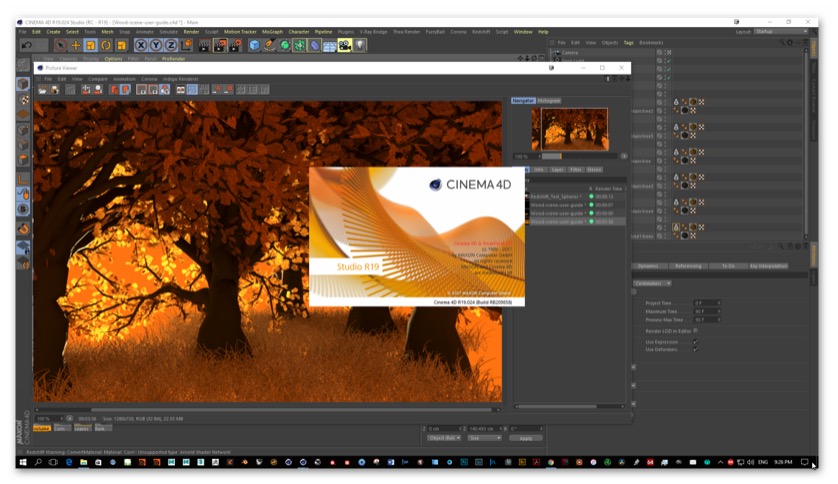
Task: Toggle Use Deformers checkbox
Action: point(695,349)
